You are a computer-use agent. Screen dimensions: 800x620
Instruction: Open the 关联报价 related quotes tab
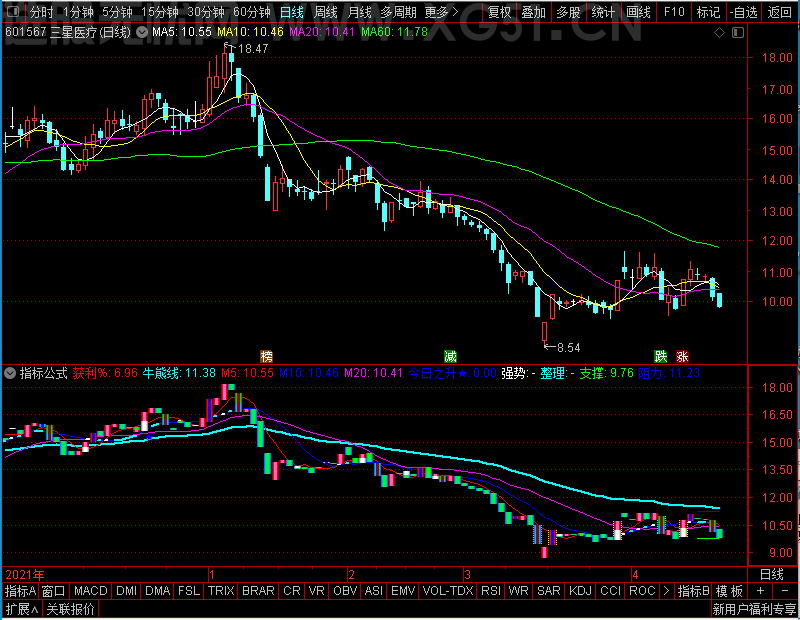tap(70, 609)
